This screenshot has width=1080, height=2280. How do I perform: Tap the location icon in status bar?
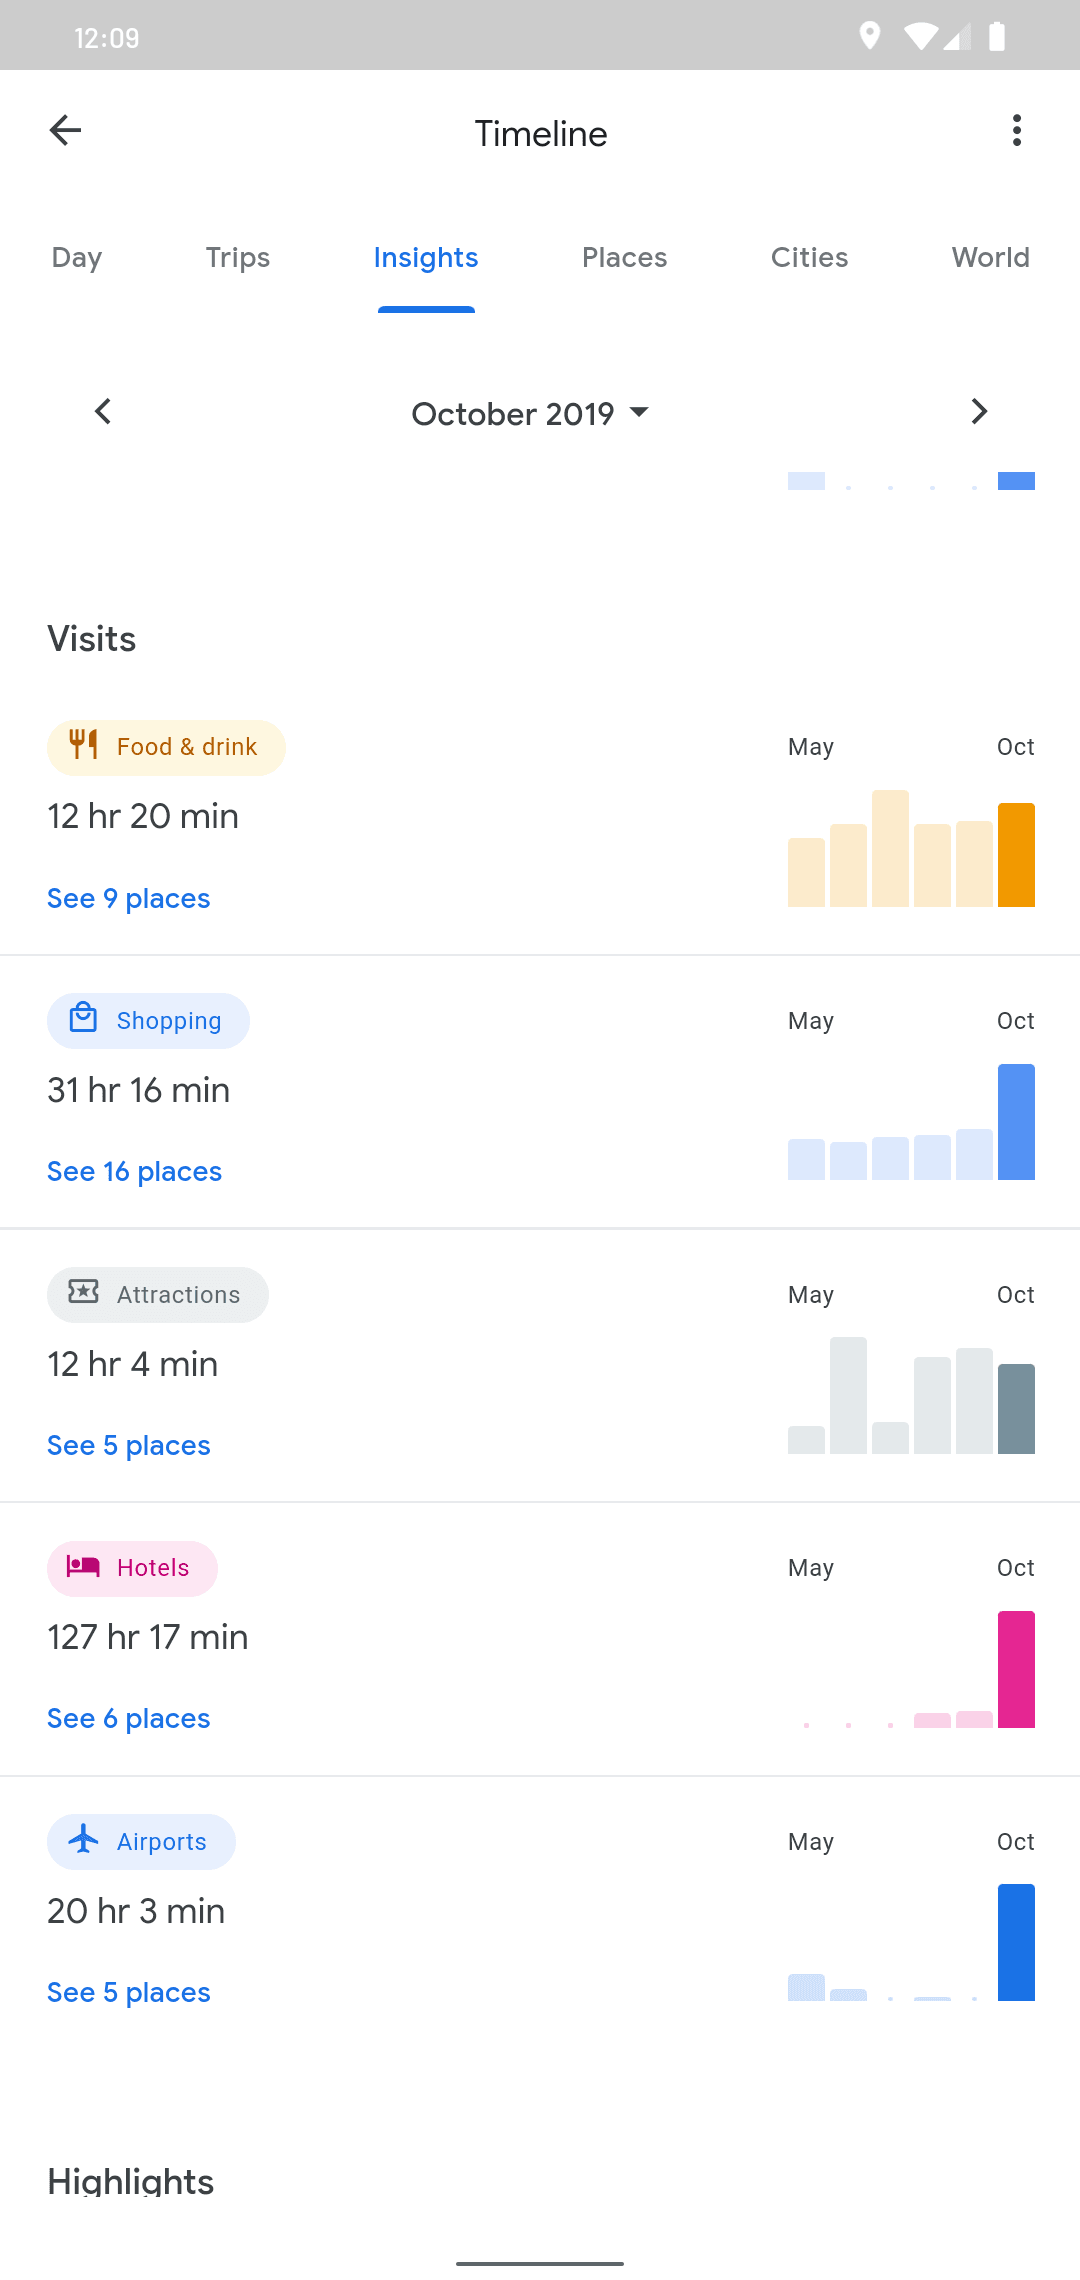pyautogui.click(x=869, y=37)
